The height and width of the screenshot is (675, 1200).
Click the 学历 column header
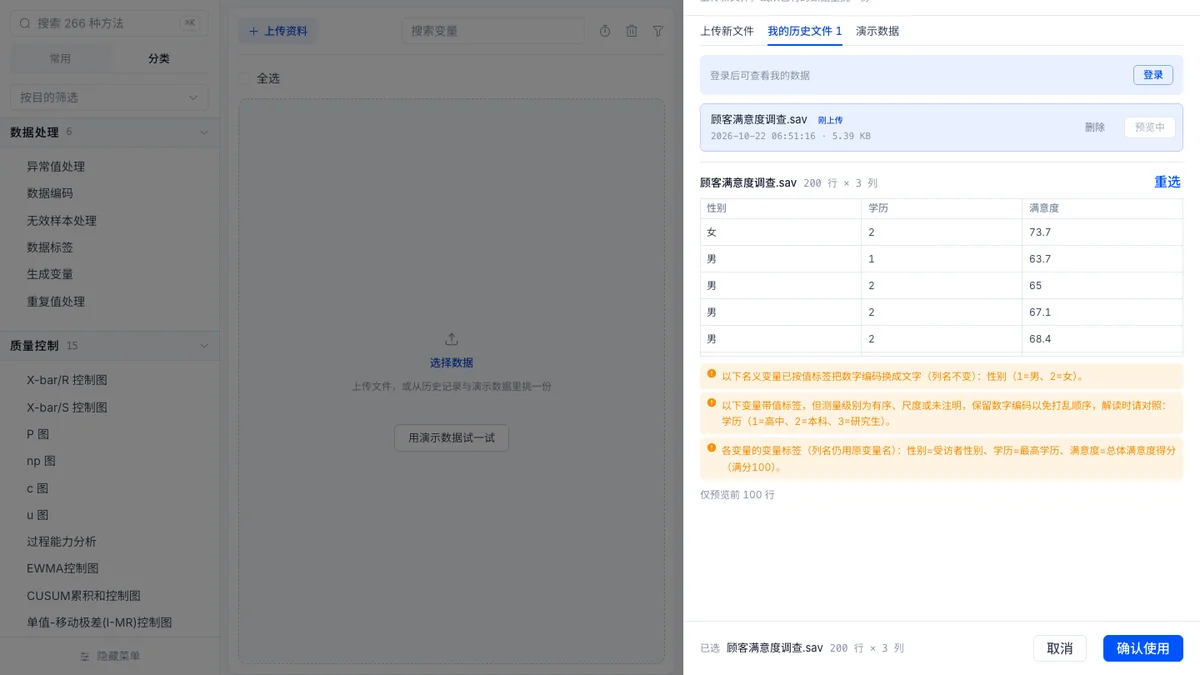pyautogui.click(x=942, y=208)
